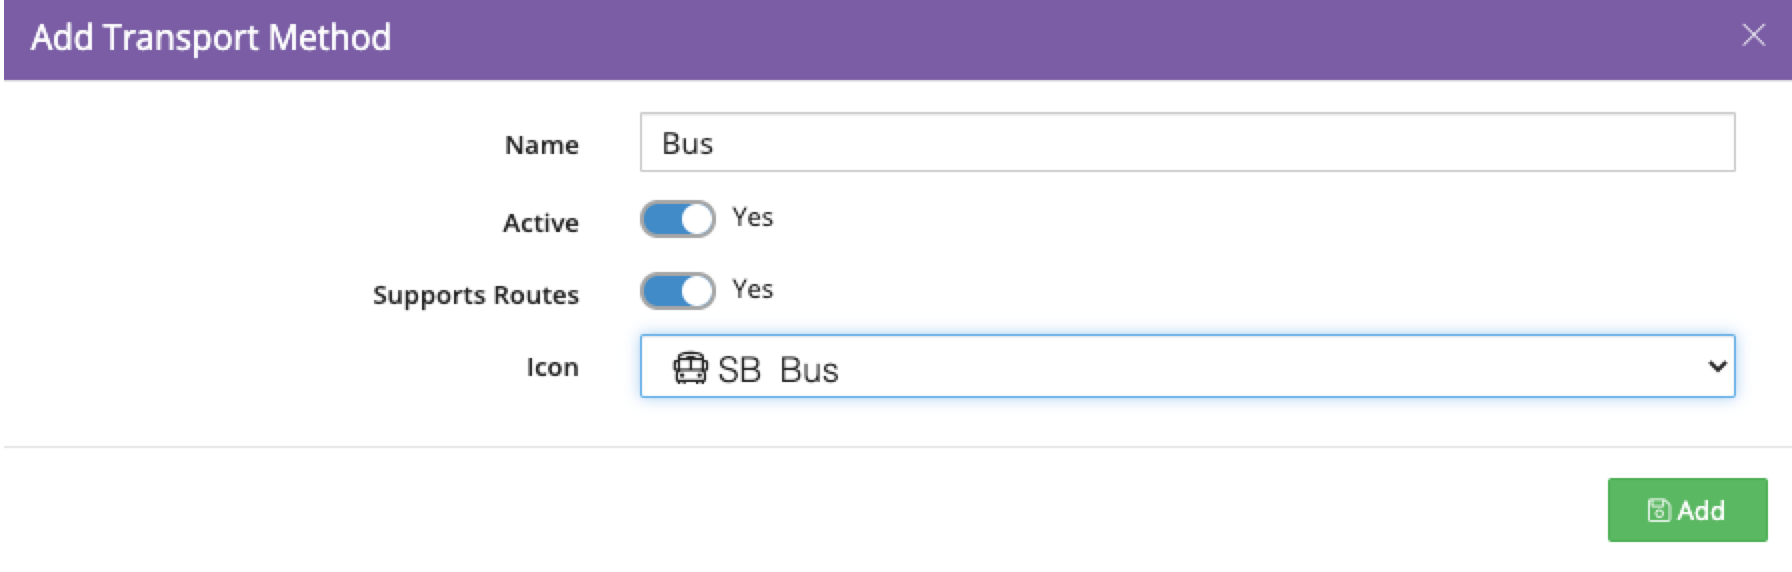Click the Add button
The image size is (1792, 572).
[1687, 510]
